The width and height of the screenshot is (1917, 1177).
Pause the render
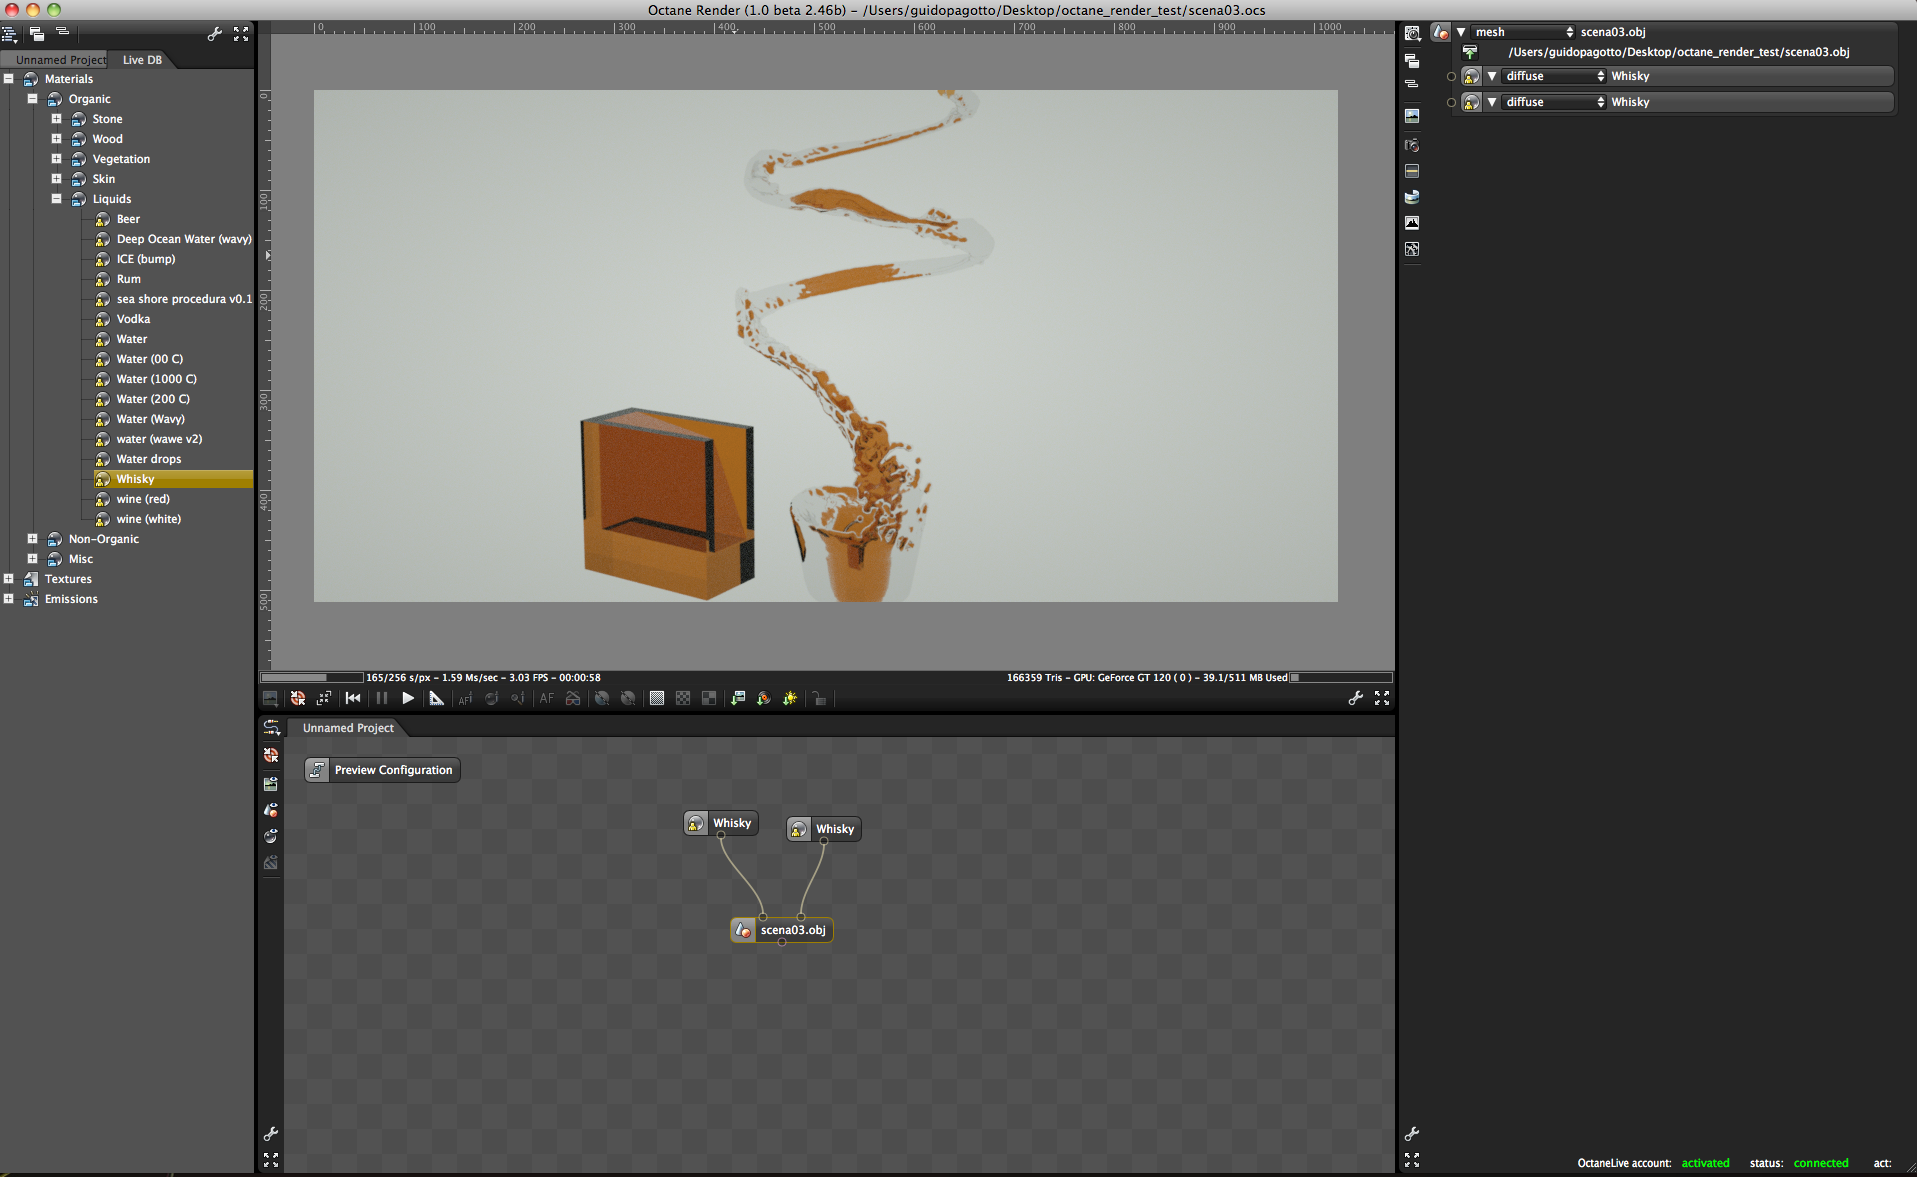click(x=381, y=699)
